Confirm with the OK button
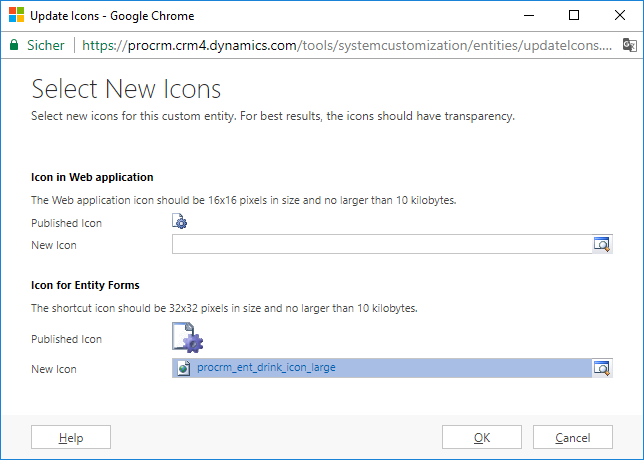Viewport: 644px width, 460px height. pos(482,437)
